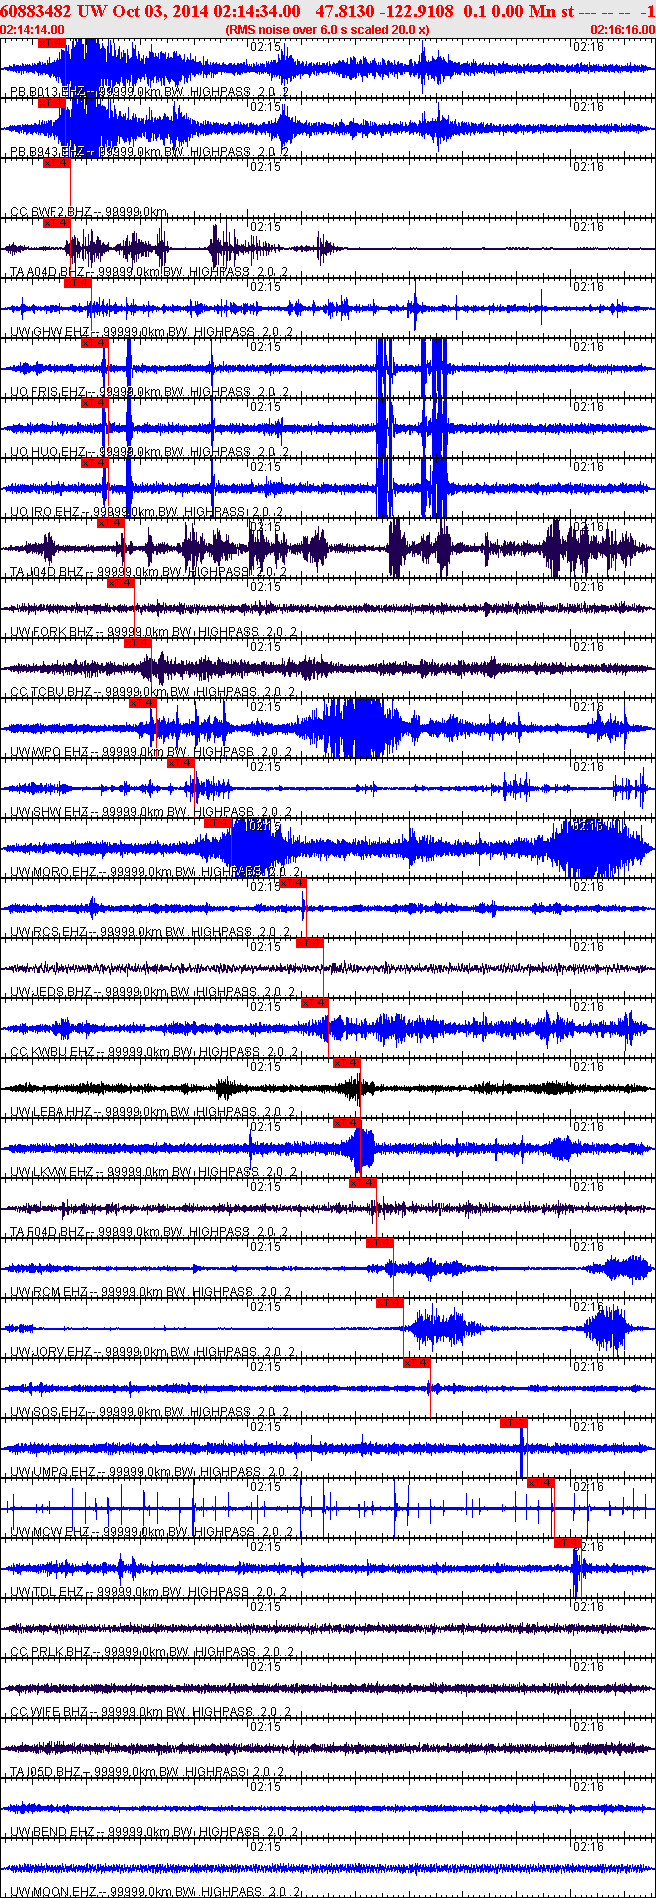Viewport: 656px width, 1898px height.
Task: Click the UW.SHW.EHZ station label
Action: (50, 812)
